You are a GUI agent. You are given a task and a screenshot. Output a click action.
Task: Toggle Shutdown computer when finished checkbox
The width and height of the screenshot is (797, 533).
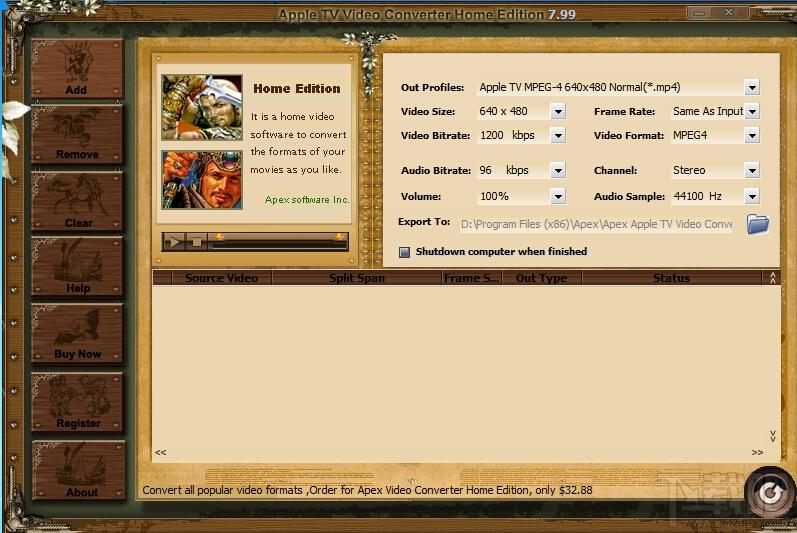pos(405,252)
